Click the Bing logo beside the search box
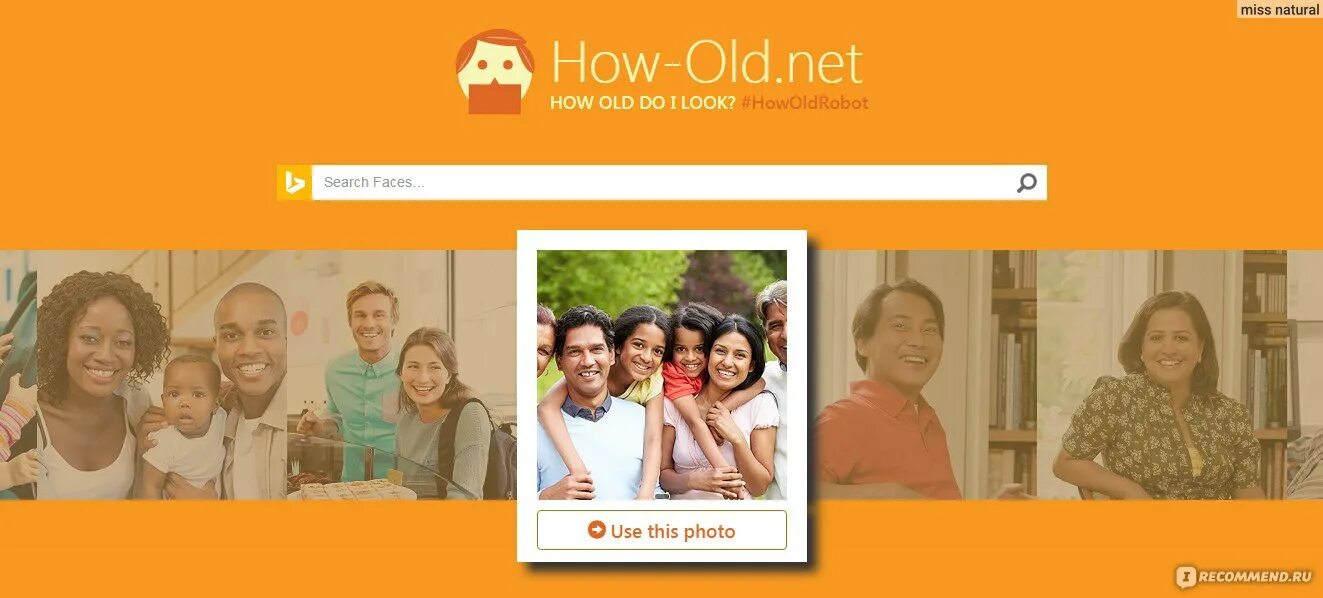1323x598 pixels. pos(294,183)
